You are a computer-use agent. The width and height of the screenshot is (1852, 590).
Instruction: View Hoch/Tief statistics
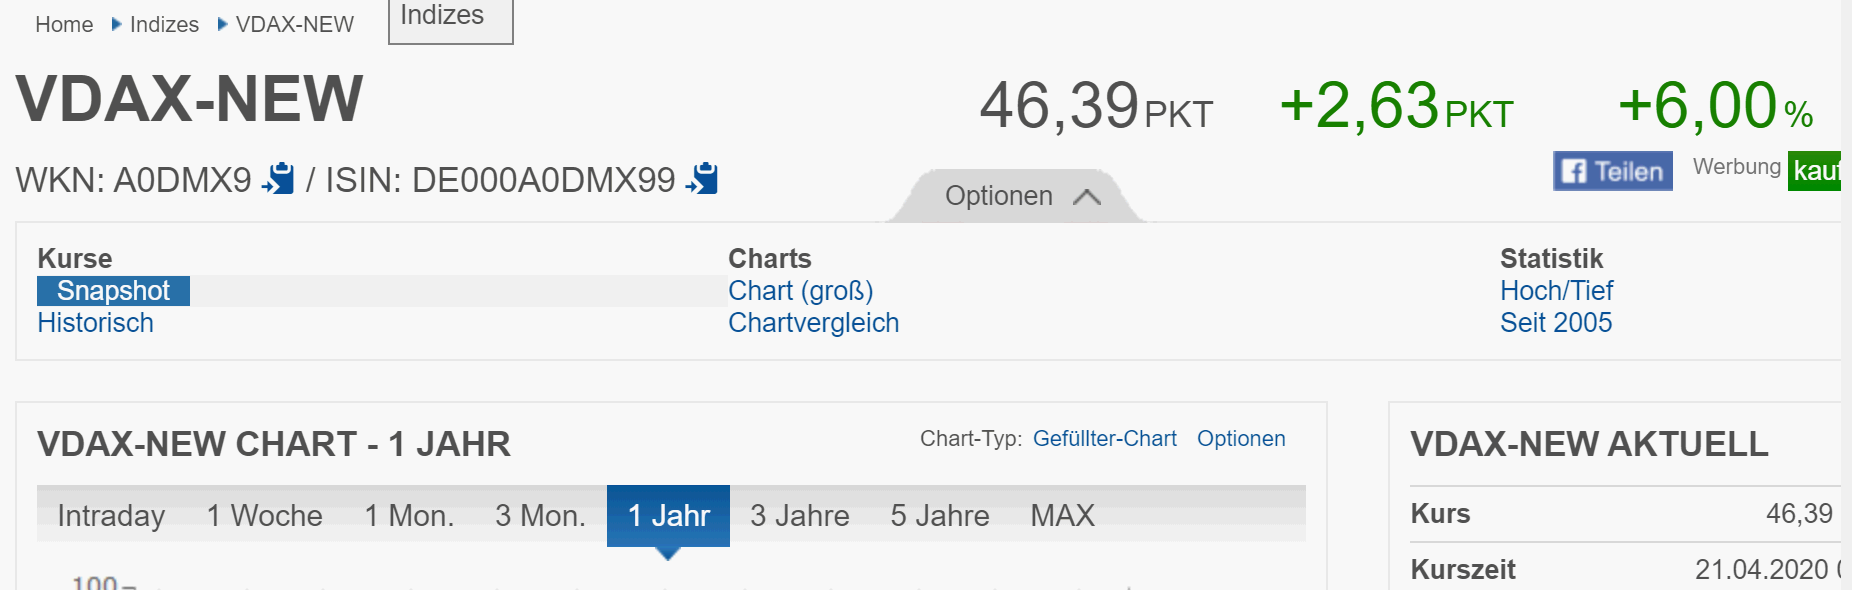pyautogui.click(x=1556, y=291)
